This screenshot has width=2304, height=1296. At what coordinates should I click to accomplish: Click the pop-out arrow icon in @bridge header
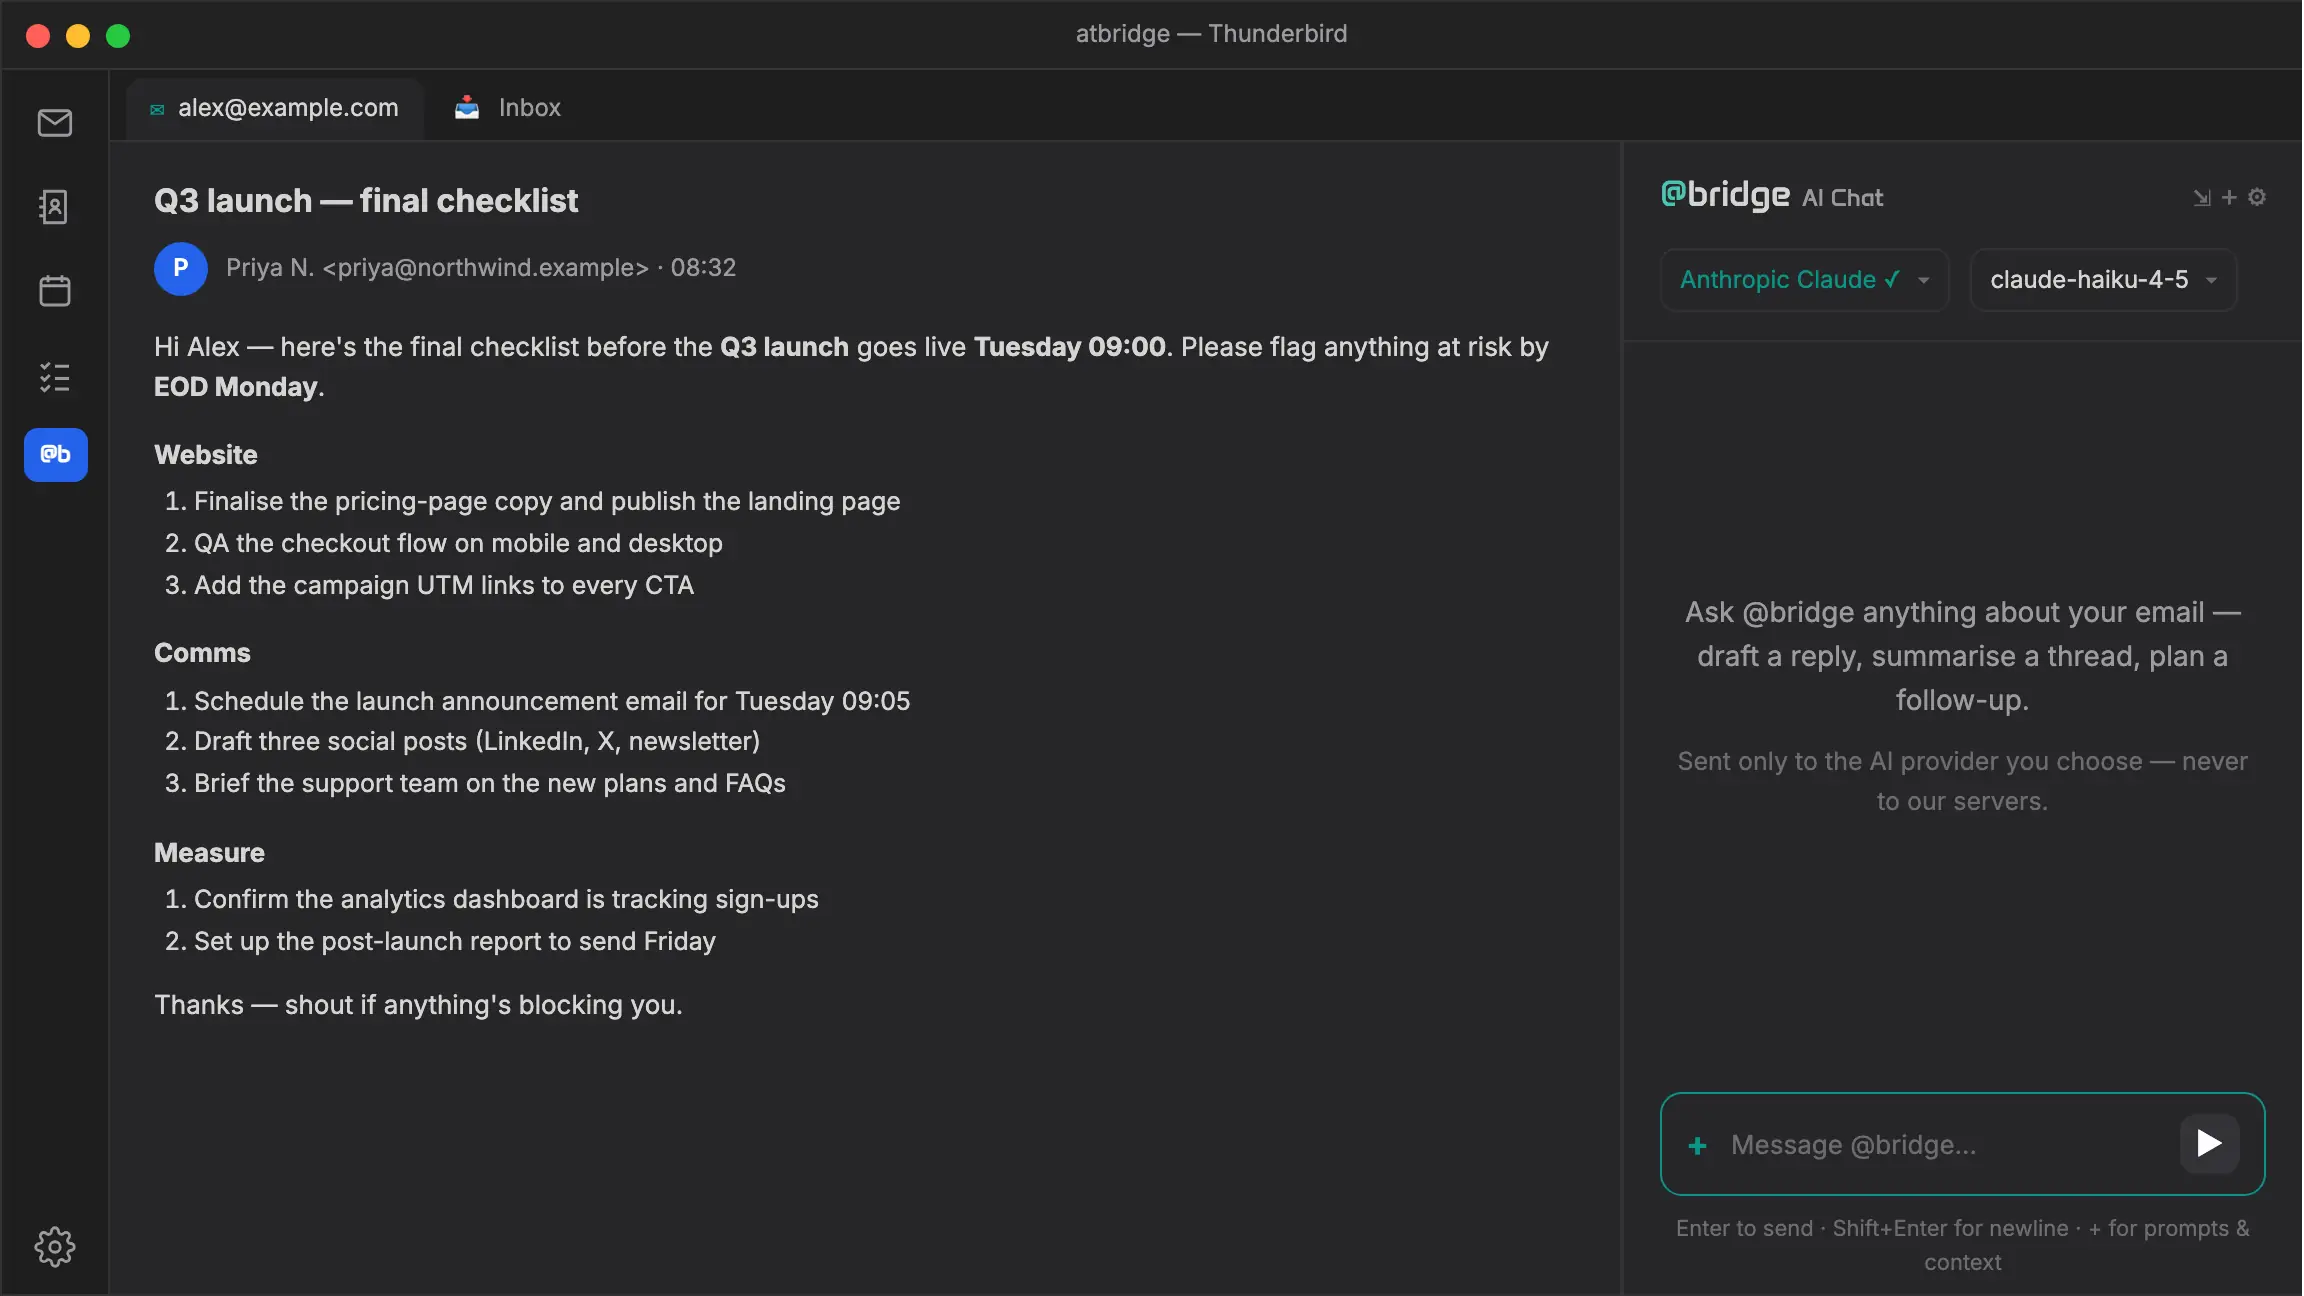click(2201, 198)
